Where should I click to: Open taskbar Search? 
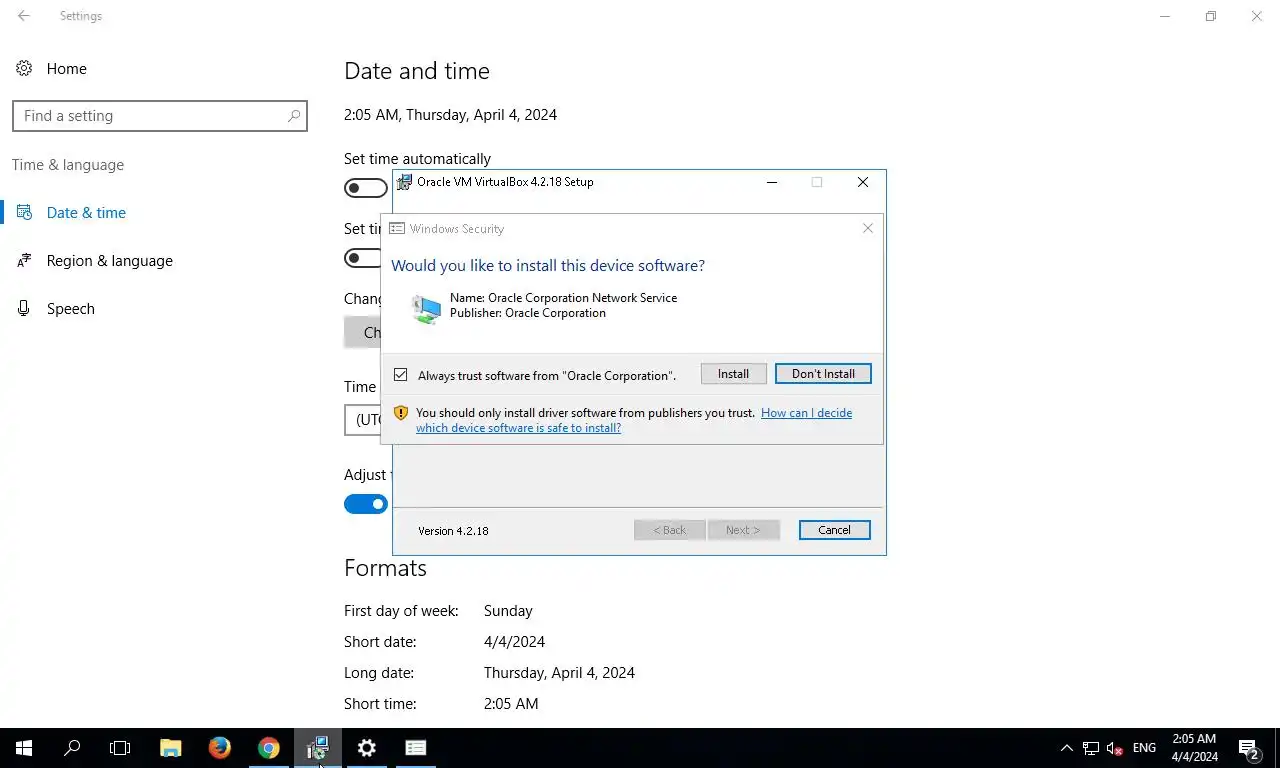pyautogui.click(x=72, y=748)
